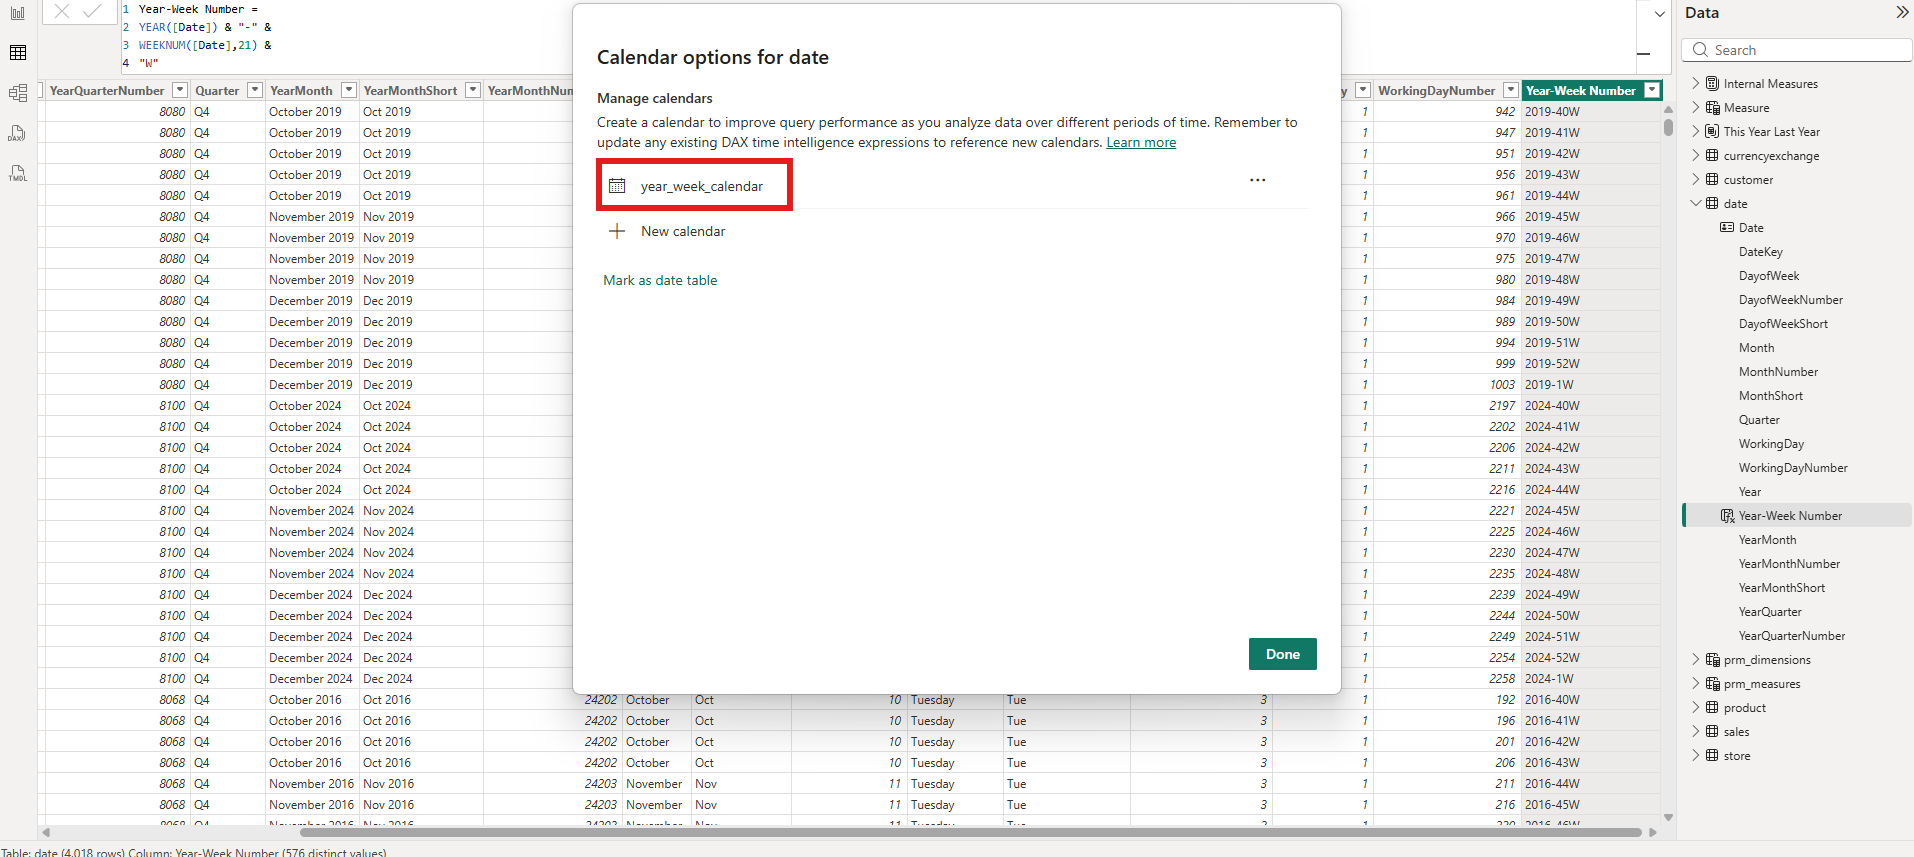1914x857 pixels.
Task: Expand formula bar chevron
Action: coord(1660,14)
